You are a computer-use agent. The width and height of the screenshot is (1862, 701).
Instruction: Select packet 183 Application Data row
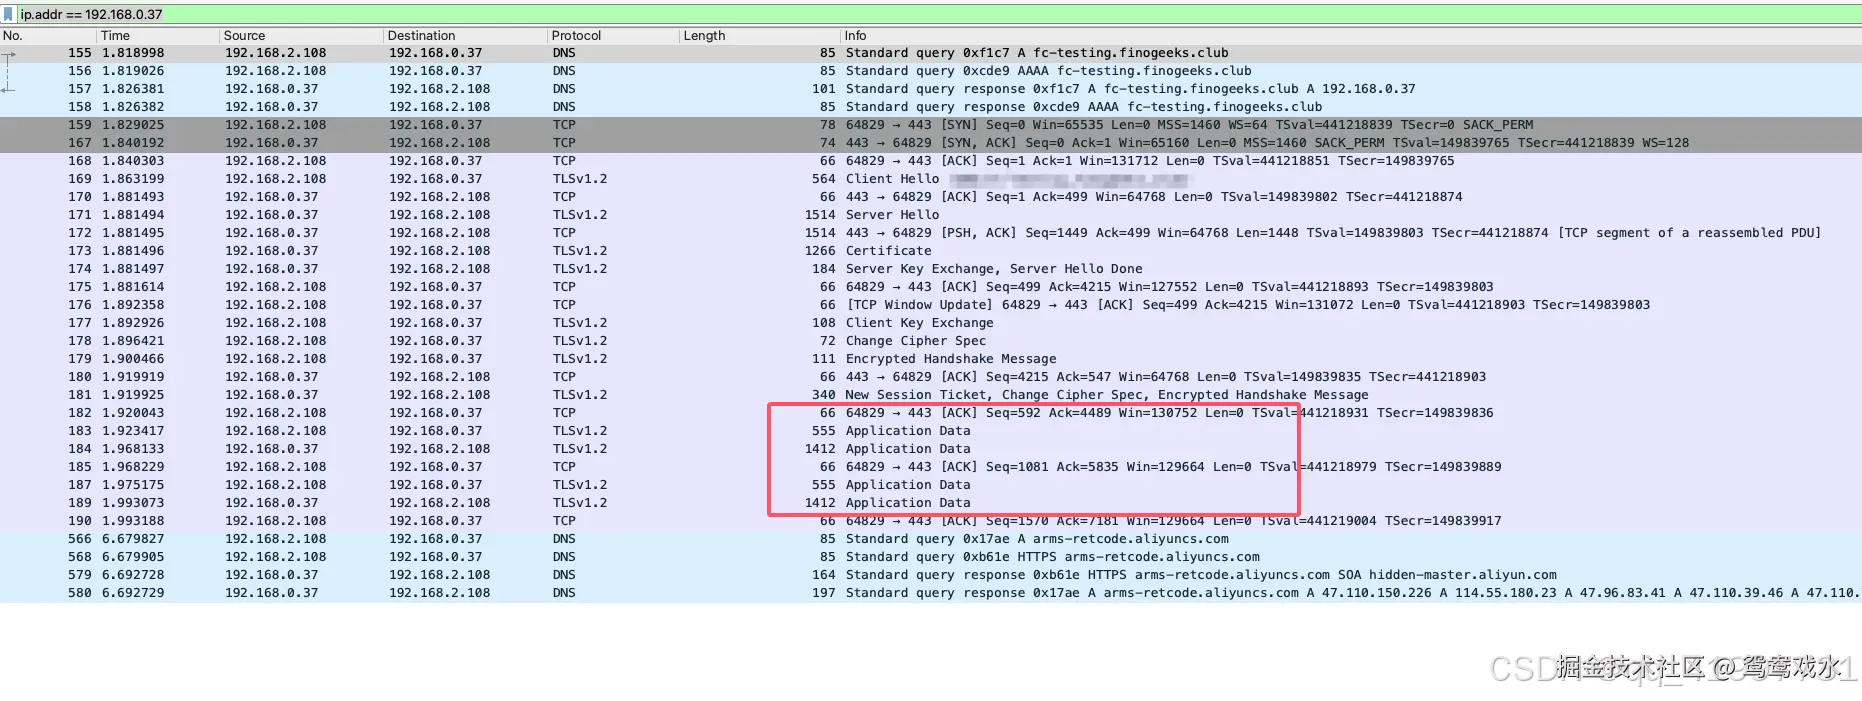[931, 431]
